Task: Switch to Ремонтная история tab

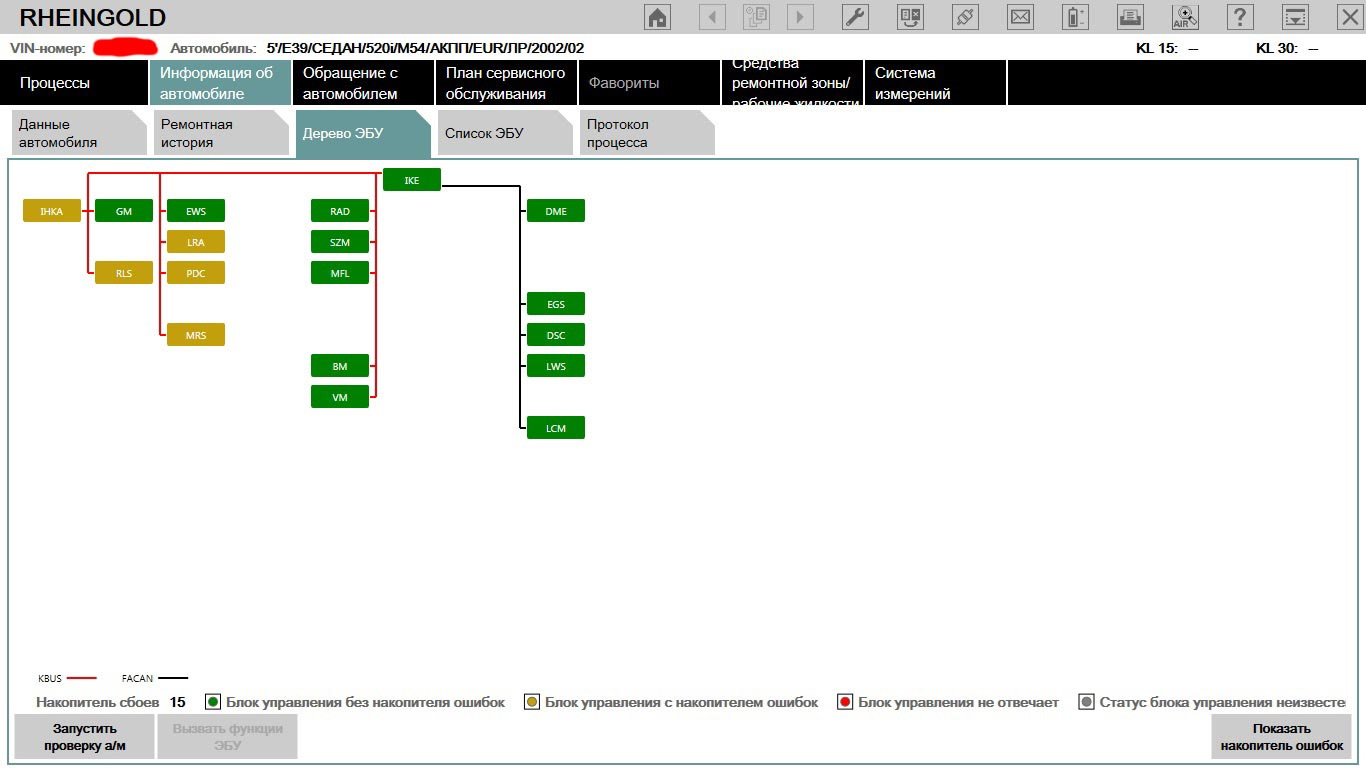Action: point(221,133)
